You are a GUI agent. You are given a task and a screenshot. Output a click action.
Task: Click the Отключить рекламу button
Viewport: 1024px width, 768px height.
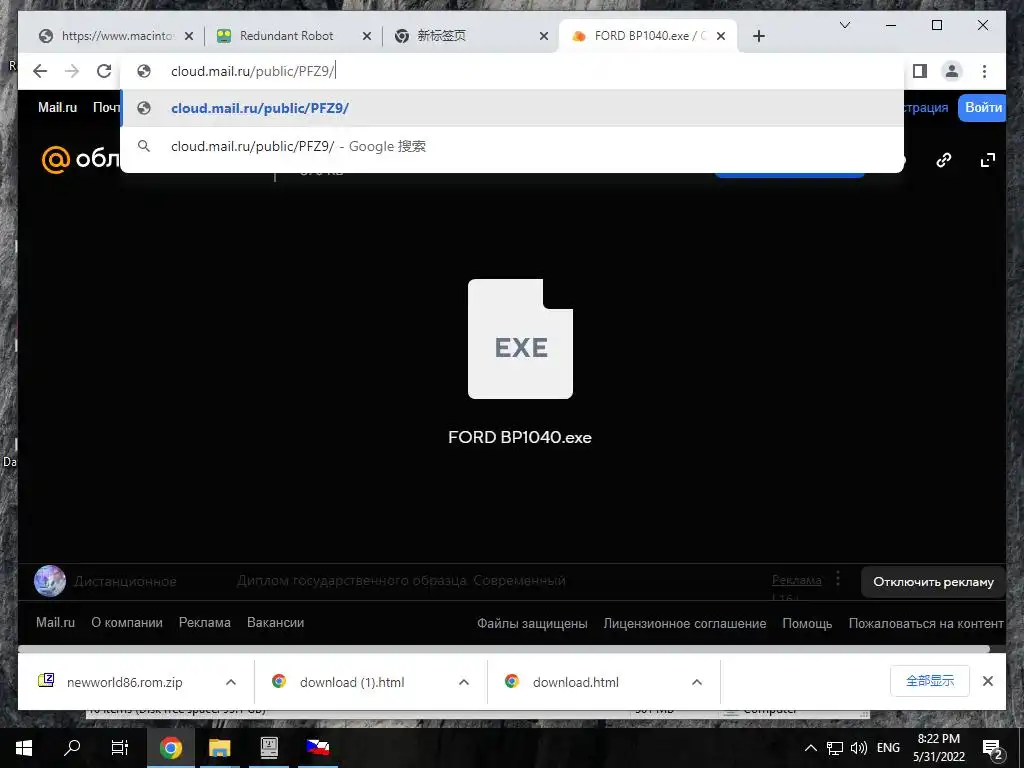point(933,582)
